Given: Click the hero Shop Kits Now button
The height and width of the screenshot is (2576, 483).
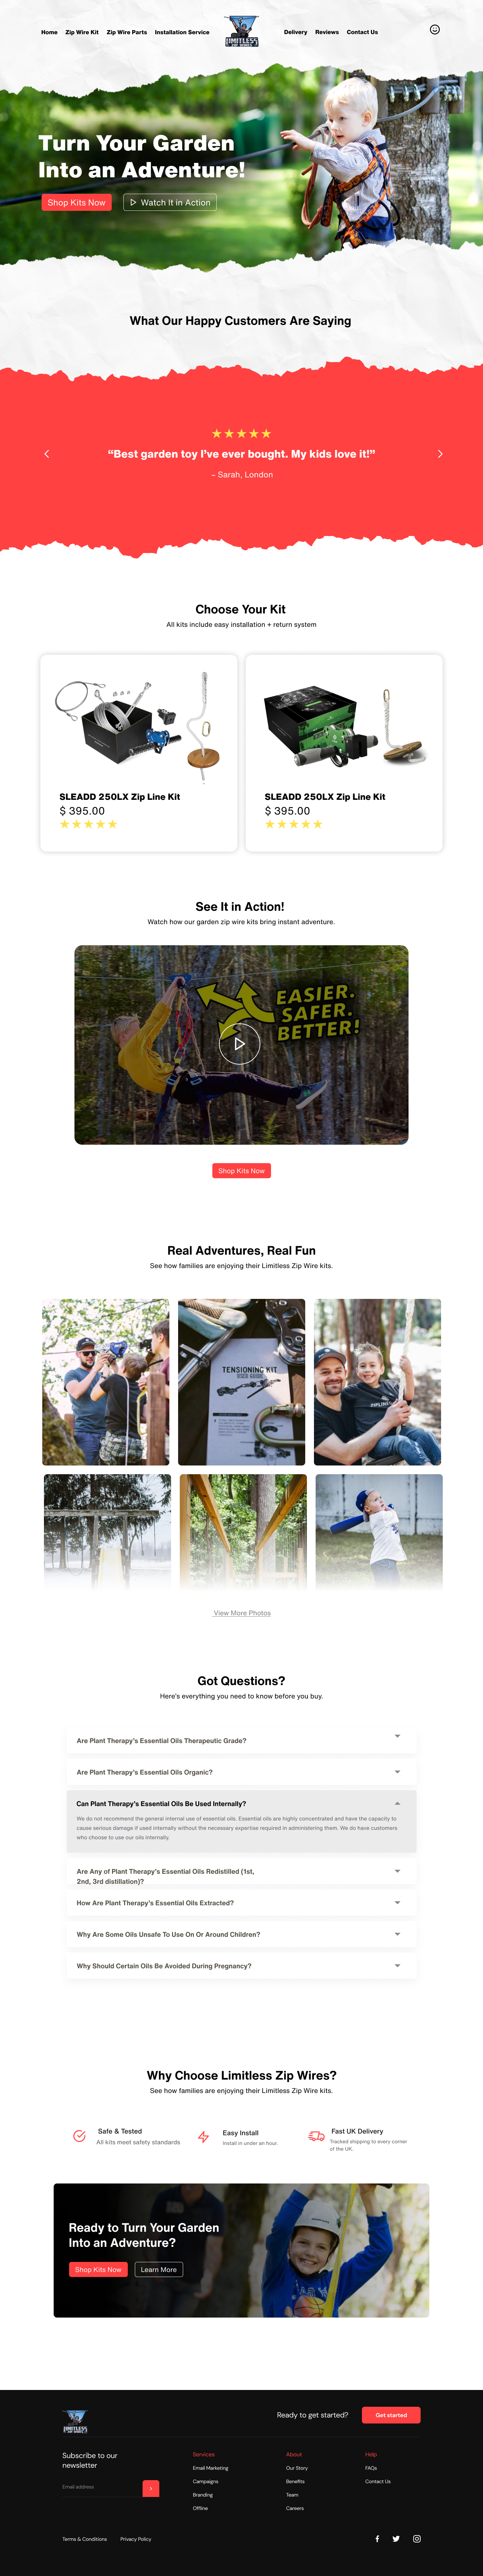Looking at the screenshot, I should click(x=76, y=202).
